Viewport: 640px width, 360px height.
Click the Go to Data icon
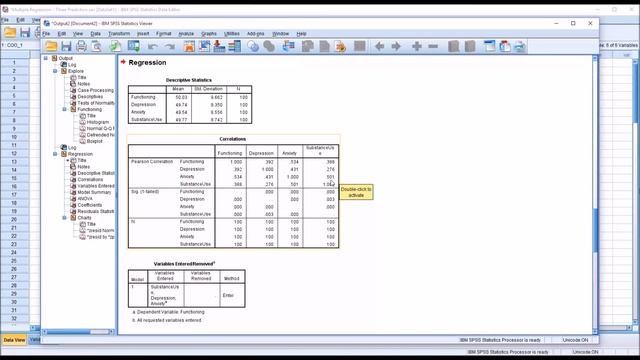coord(189,46)
